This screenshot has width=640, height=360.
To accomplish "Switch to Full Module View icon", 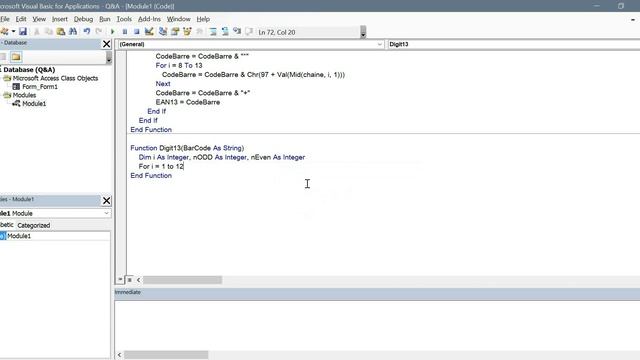I will pos(129,280).
